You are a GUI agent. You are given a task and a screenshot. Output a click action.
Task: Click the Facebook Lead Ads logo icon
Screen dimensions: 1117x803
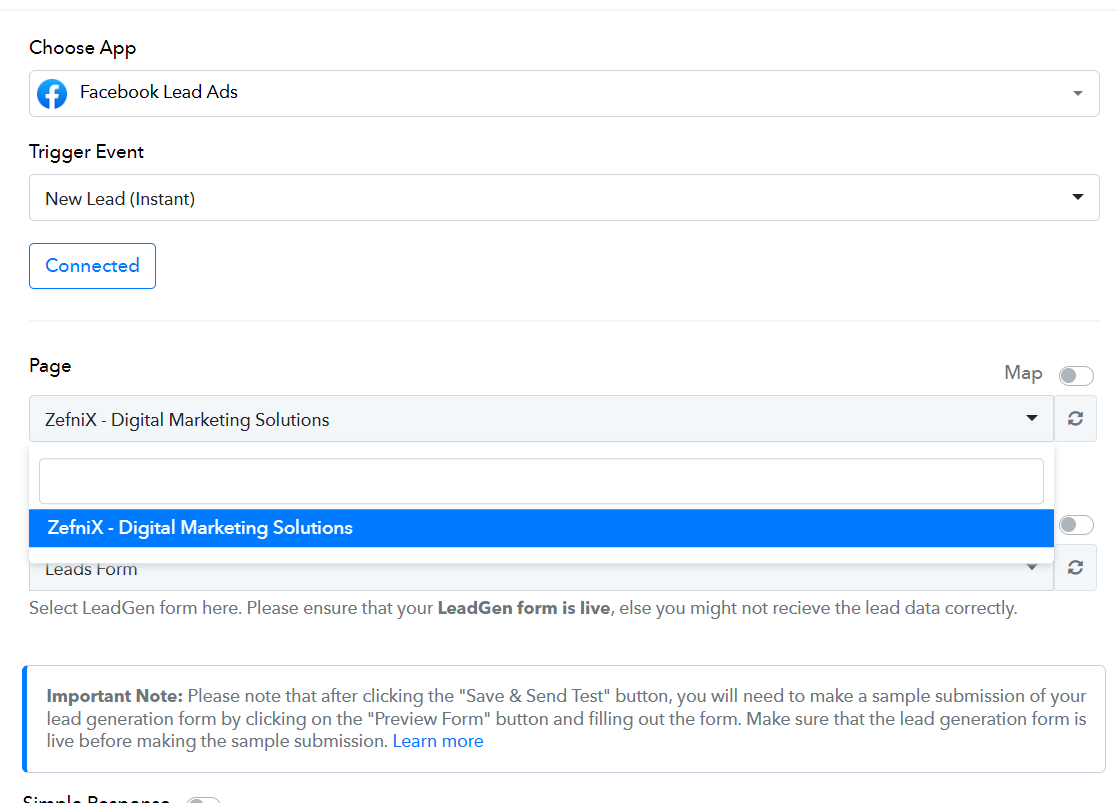point(52,93)
